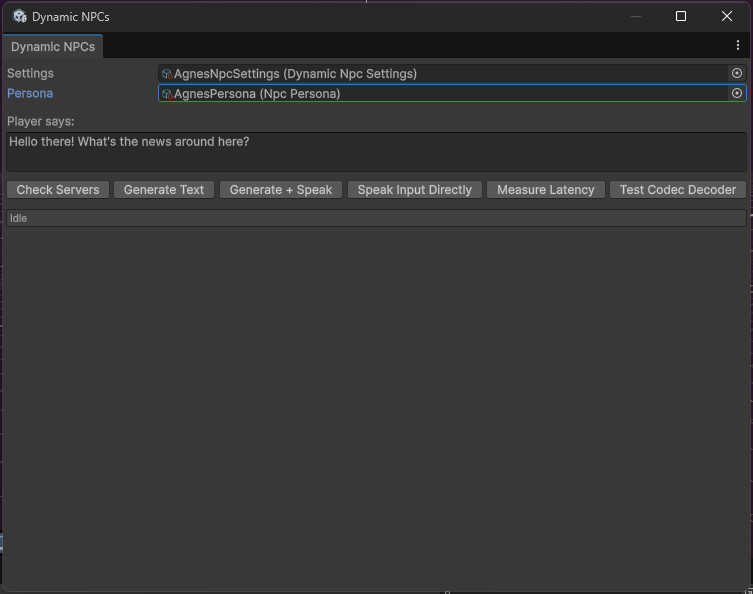Screen dimensions: 753x594
Task: Click the Measure Latency button
Action: (546, 190)
